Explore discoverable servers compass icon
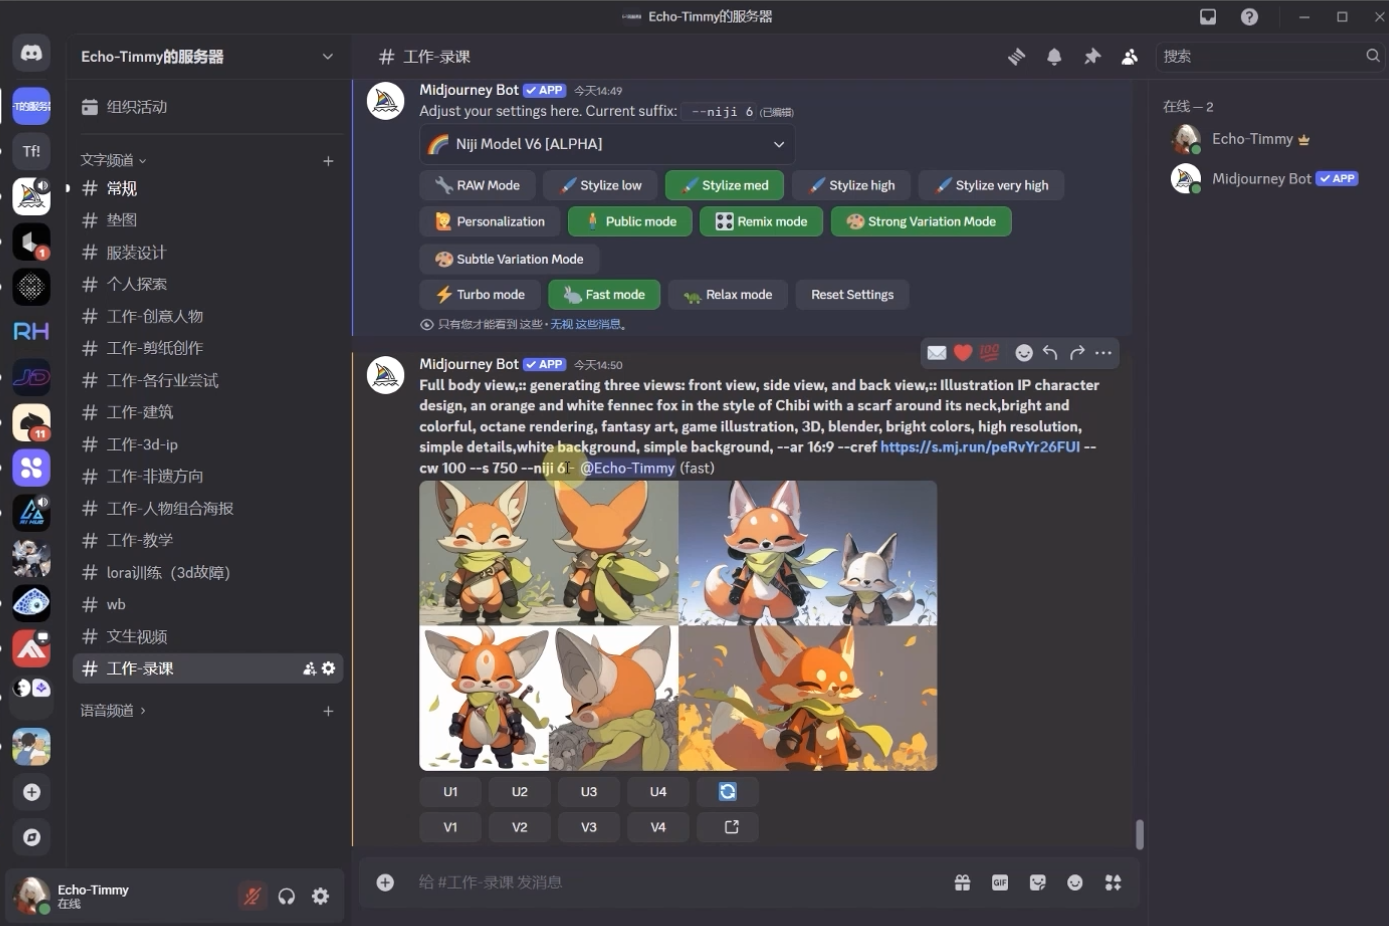Viewport: 1389px width, 926px height. point(31,837)
